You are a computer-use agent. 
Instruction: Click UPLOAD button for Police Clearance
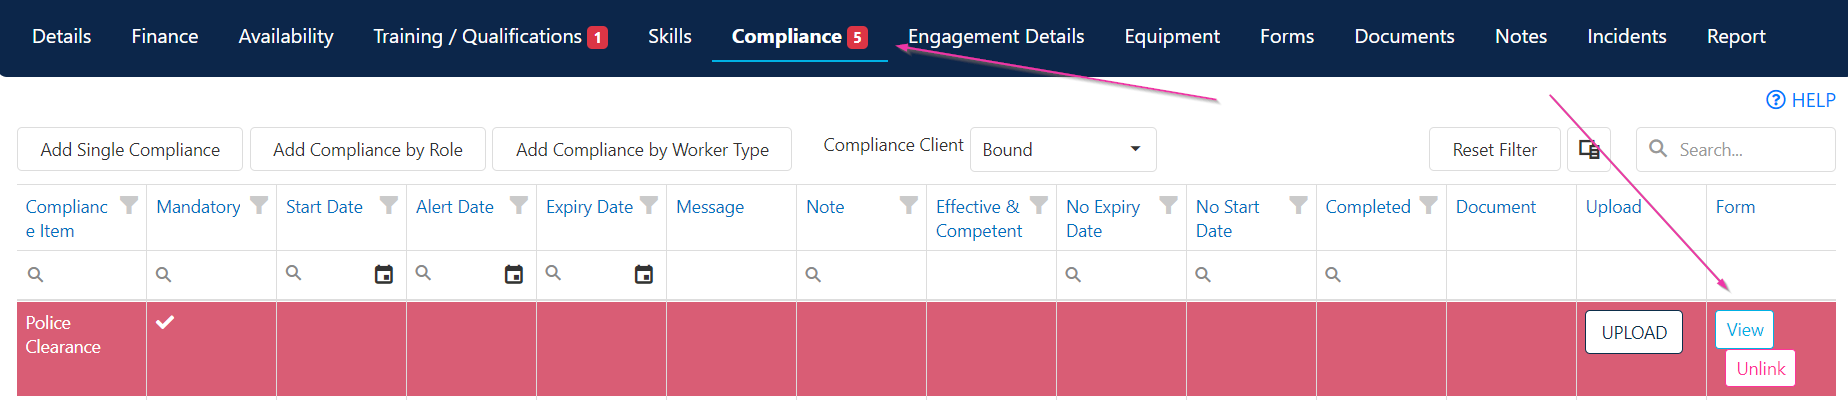(1634, 333)
